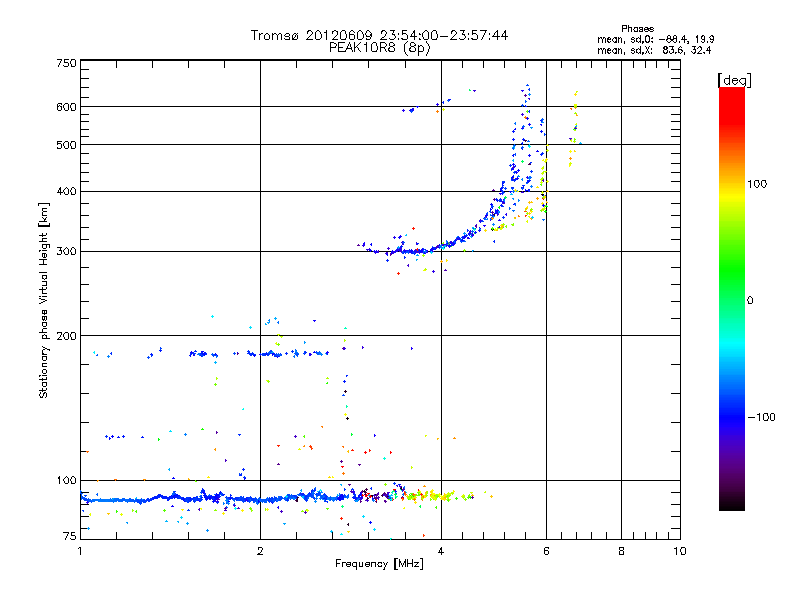Click the '[deg]' colorbar unit label
The height and width of the screenshot is (600, 800).
tap(734, 80)
